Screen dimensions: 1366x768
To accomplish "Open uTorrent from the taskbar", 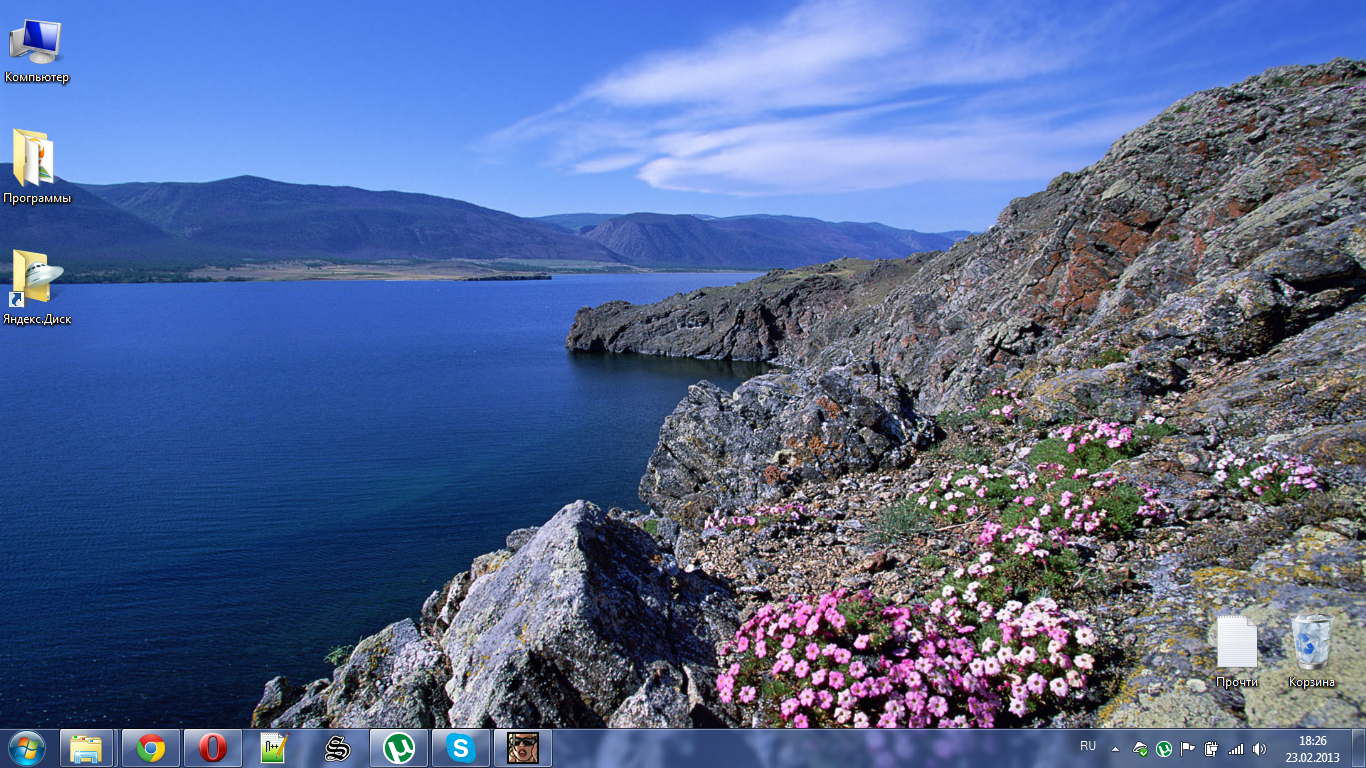I will 399,748.
